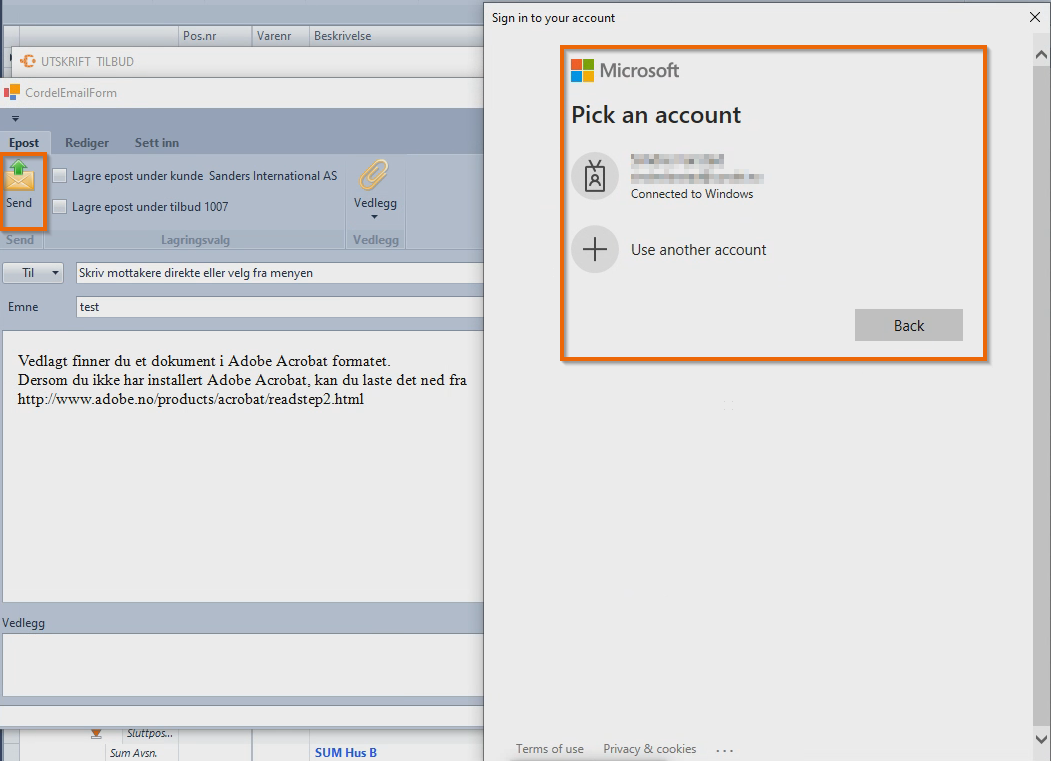Open the Til recipient dropdown
The image size is (1051, 761).
coord(34,273)
